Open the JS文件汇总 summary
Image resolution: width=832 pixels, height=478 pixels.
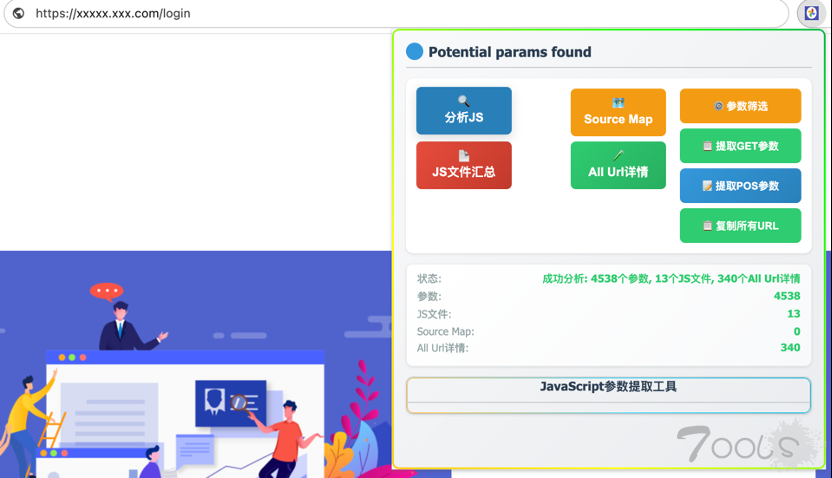(x=464, y=165)
